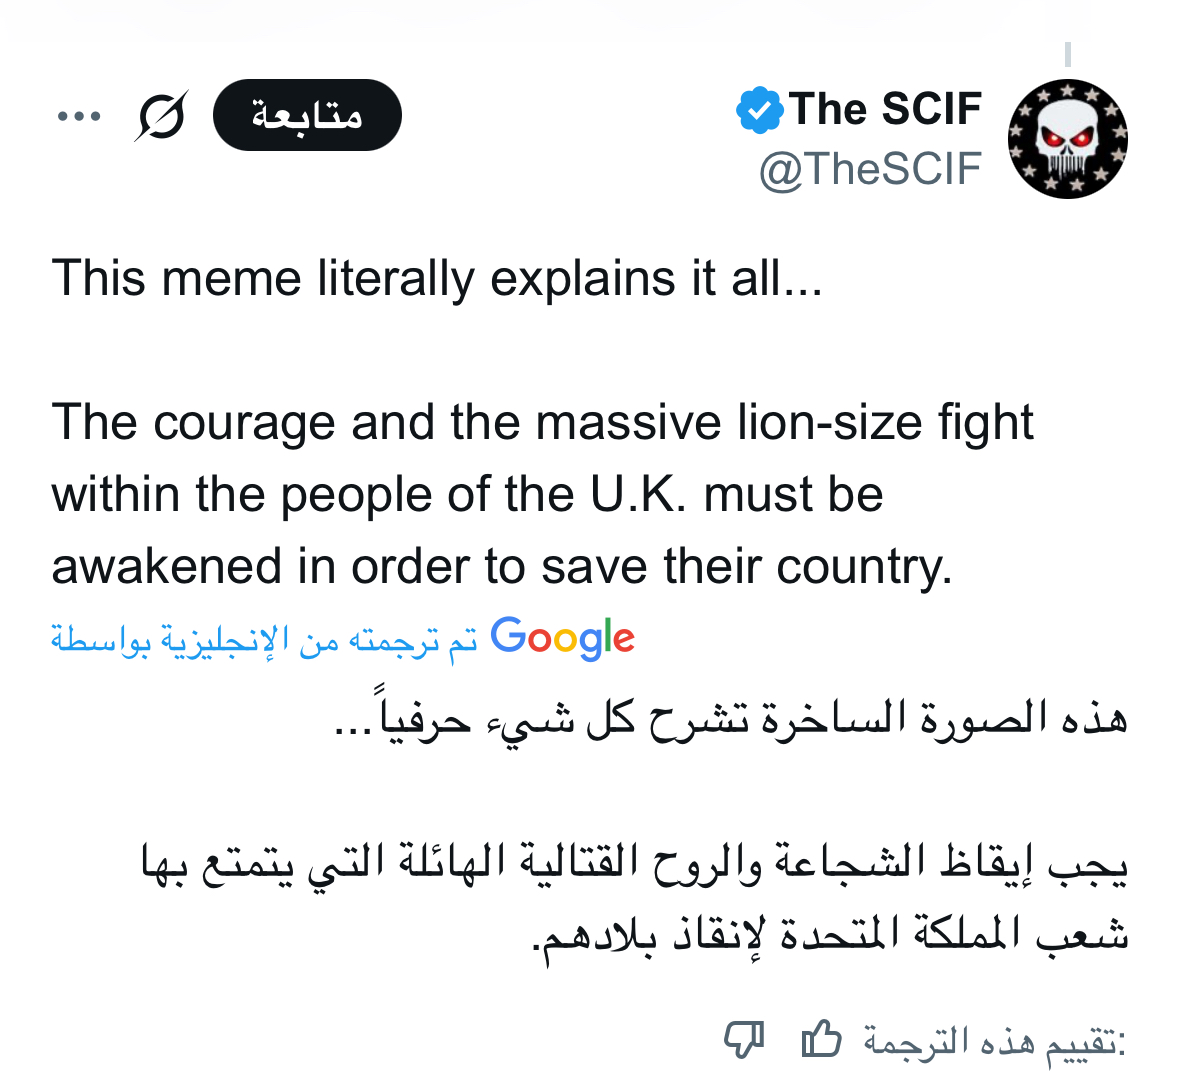Click the تقييم هذه الترجمة label

click(994, 1042)
